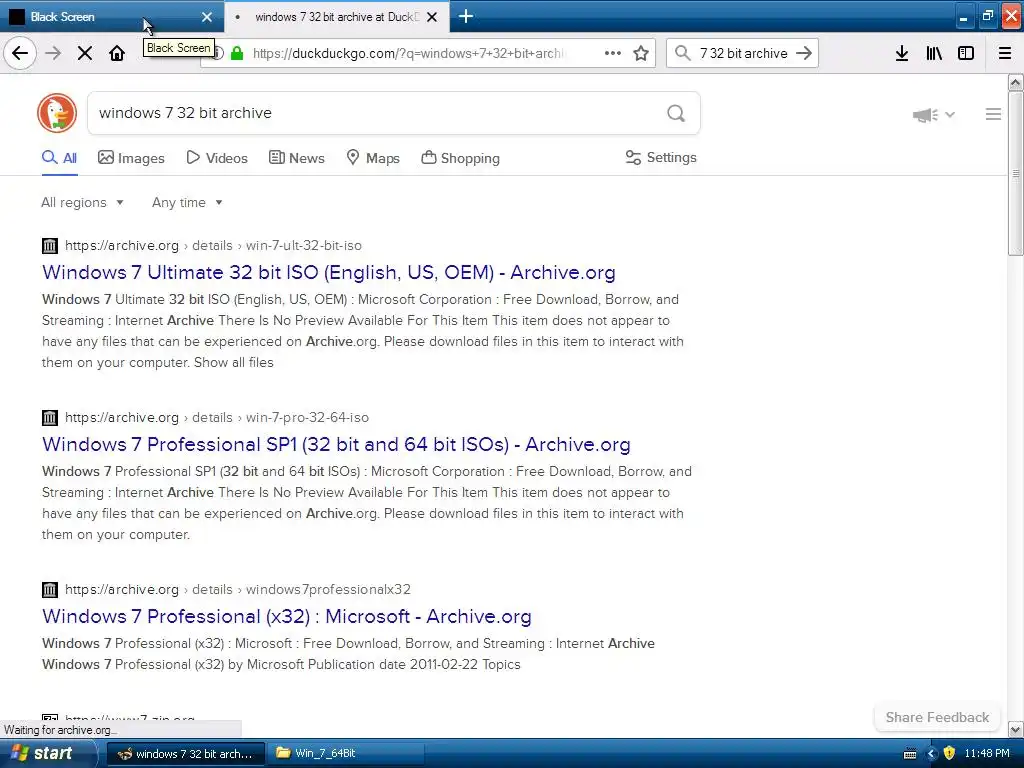Click favicon next to windows7professionalx32
Screen dimensions: 1024x768
click(x=50, y=590)
